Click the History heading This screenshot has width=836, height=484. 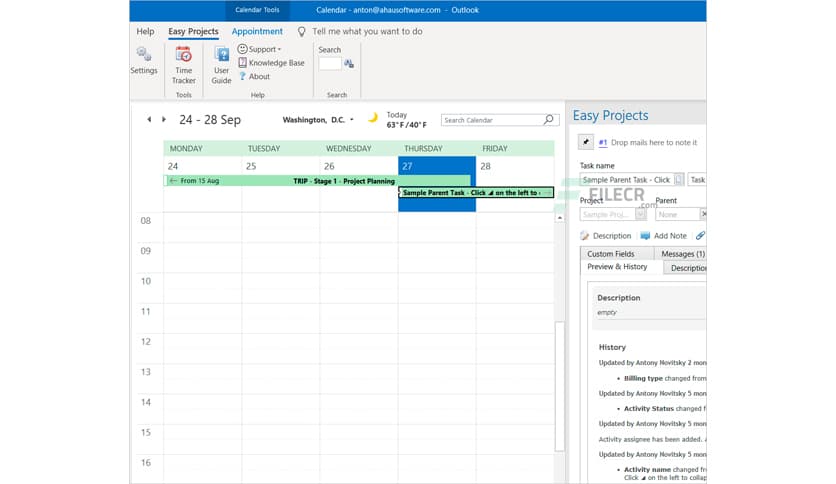(612, 347)
